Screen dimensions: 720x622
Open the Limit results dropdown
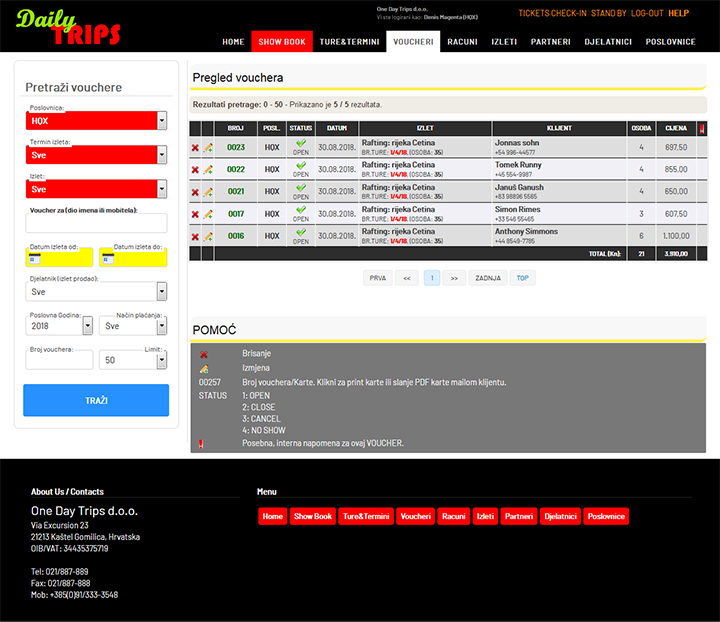[x=161, y=360]
